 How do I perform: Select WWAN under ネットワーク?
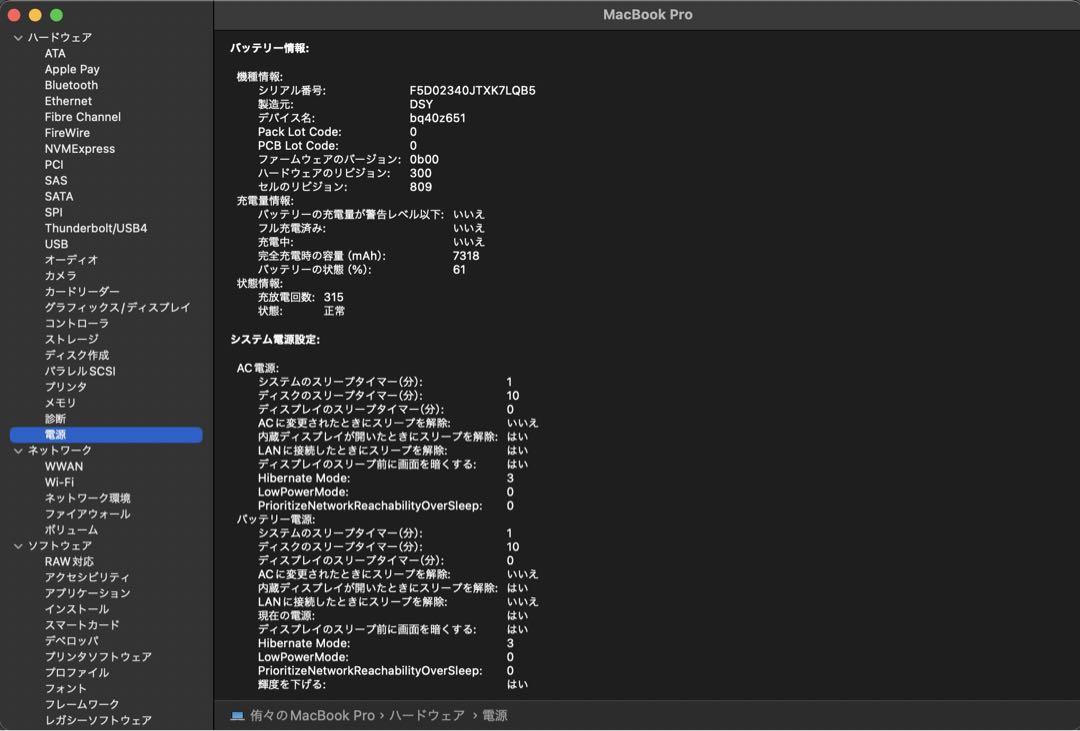pos(63,466)
